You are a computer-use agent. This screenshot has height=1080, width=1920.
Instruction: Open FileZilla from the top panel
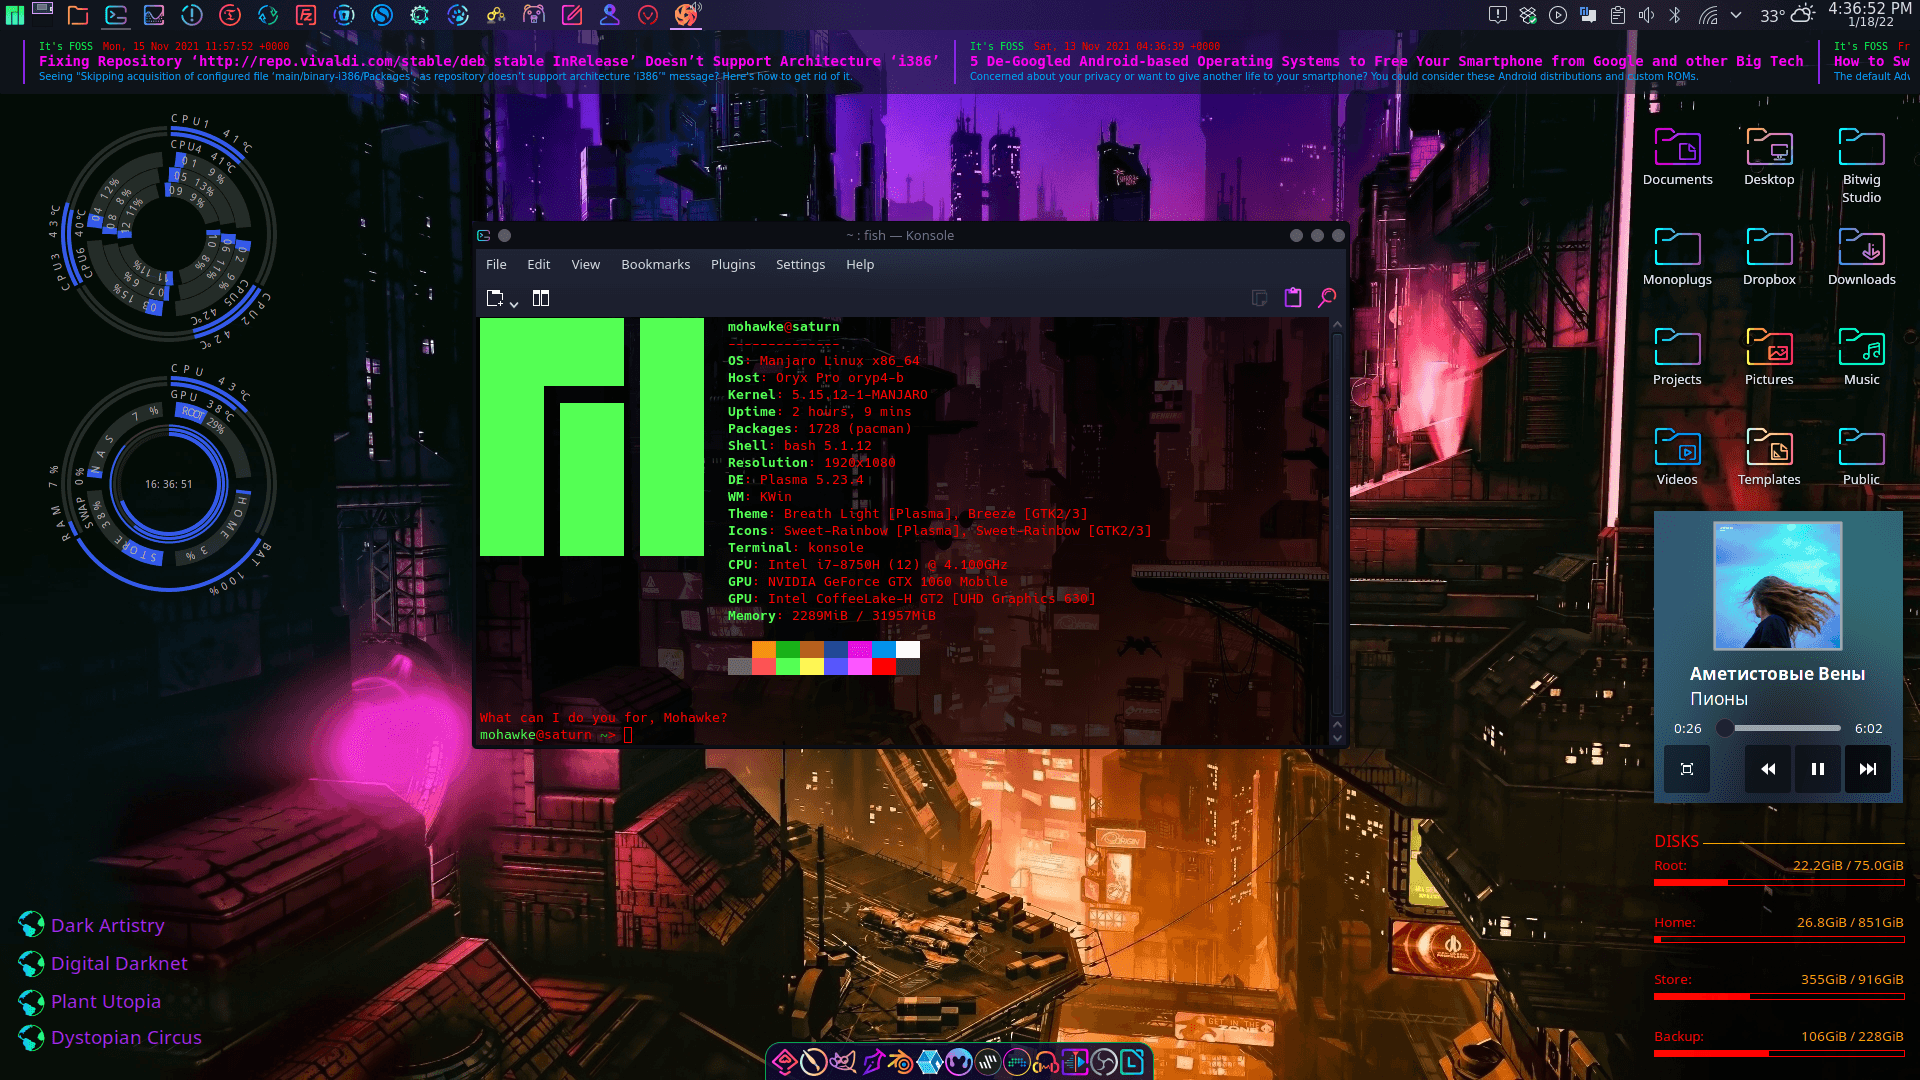306,15
